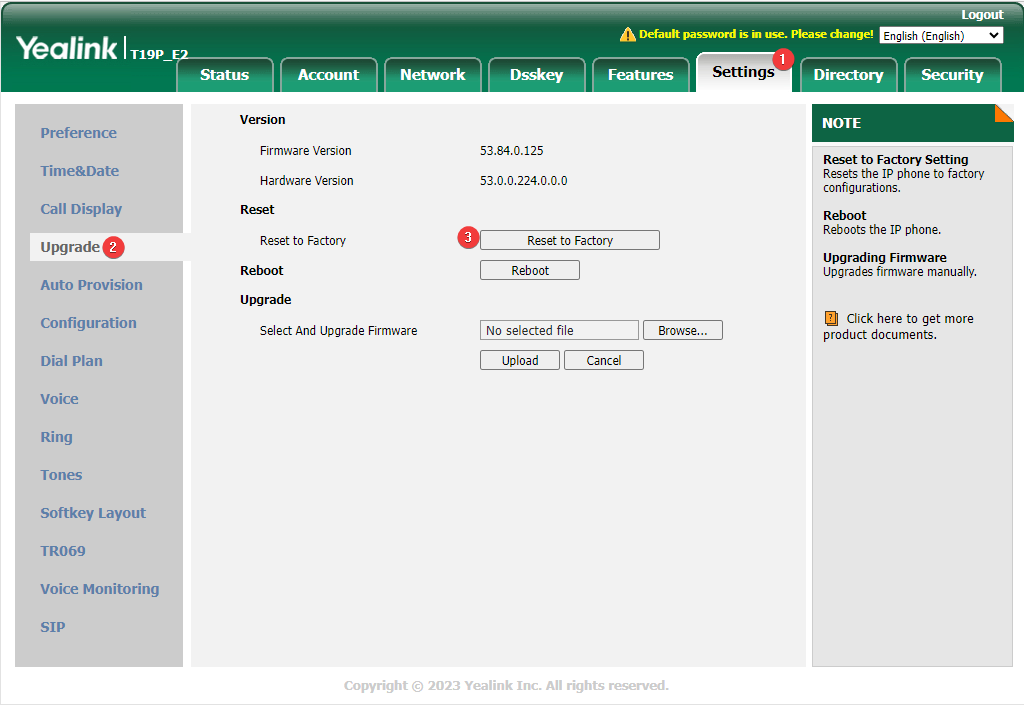Select the Security tab

(x=951, y=75)
